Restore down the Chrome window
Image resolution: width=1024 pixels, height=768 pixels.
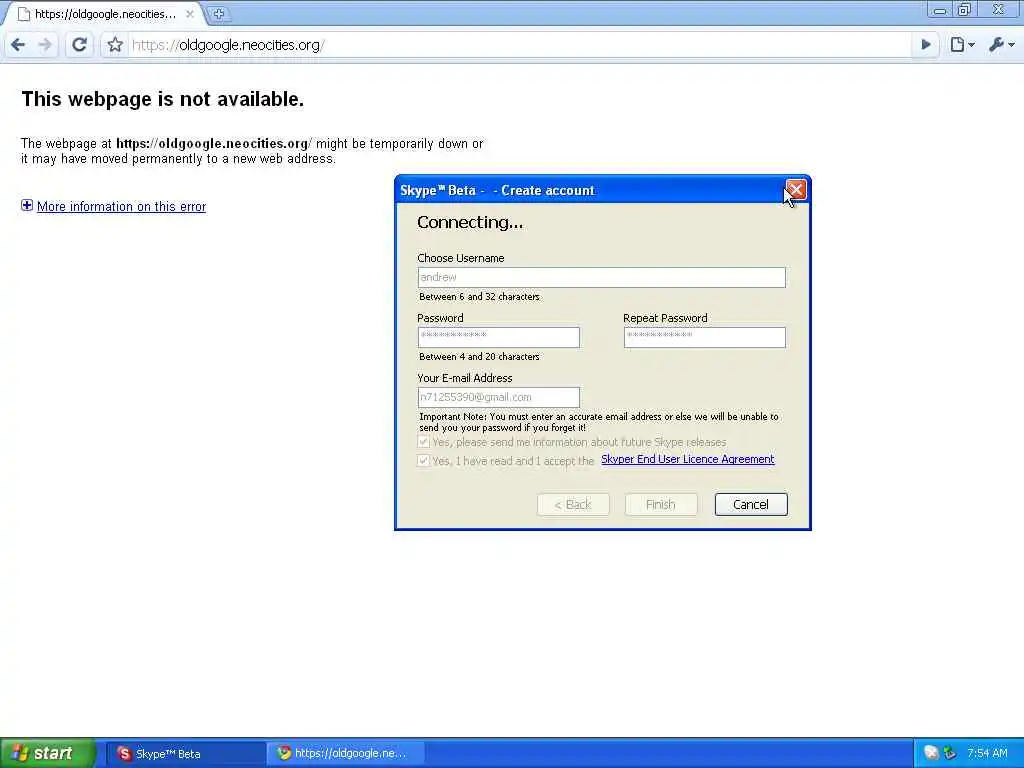[964, 10]
